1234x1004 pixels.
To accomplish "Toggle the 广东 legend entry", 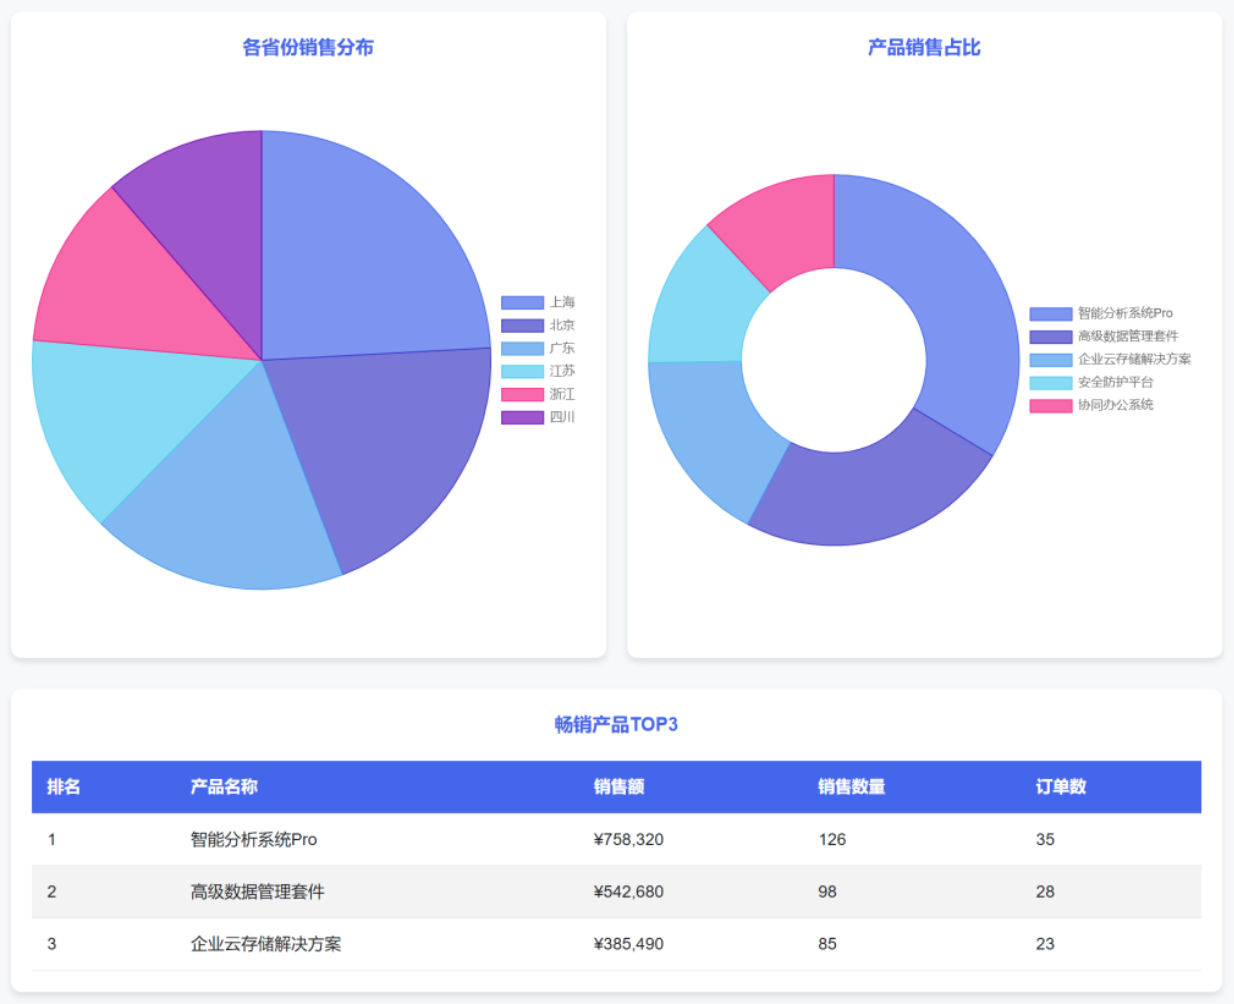I will tap(538, 348).
